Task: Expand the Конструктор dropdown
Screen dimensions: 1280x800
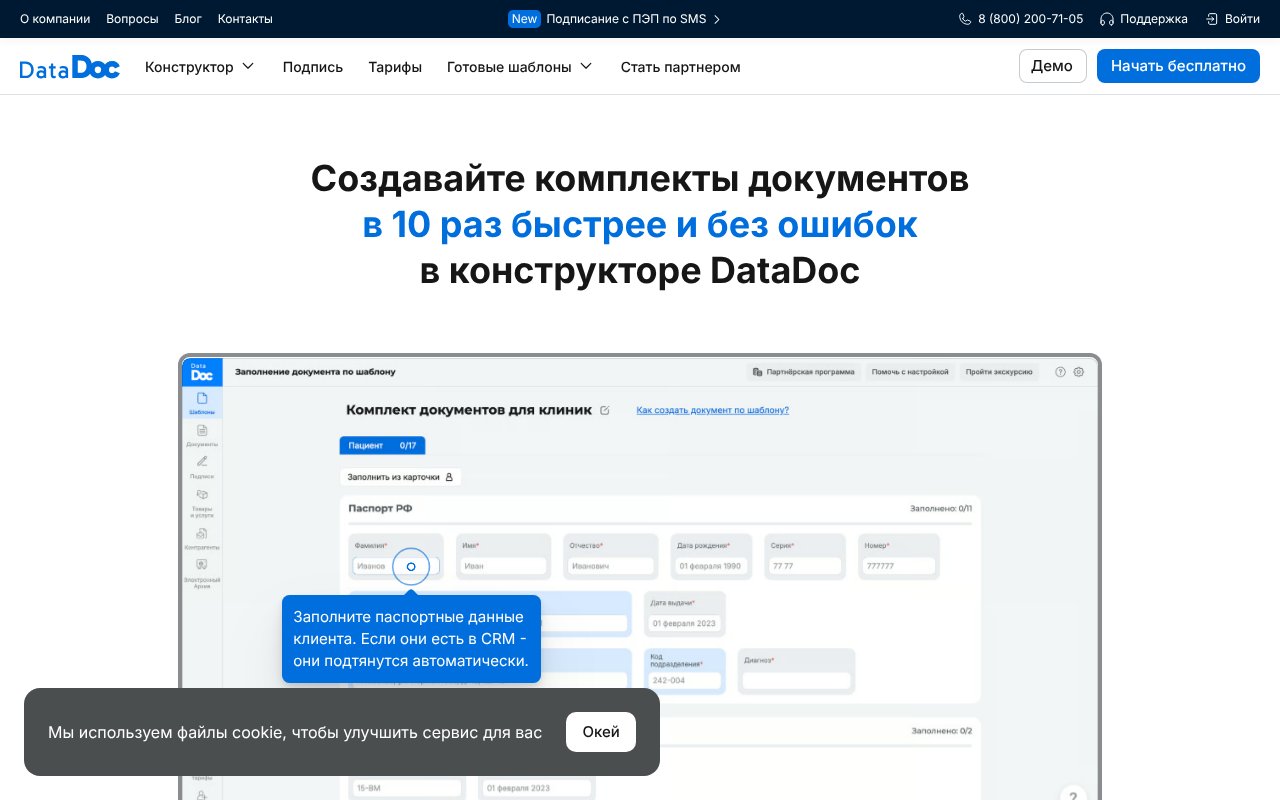Action: [200, 66]
